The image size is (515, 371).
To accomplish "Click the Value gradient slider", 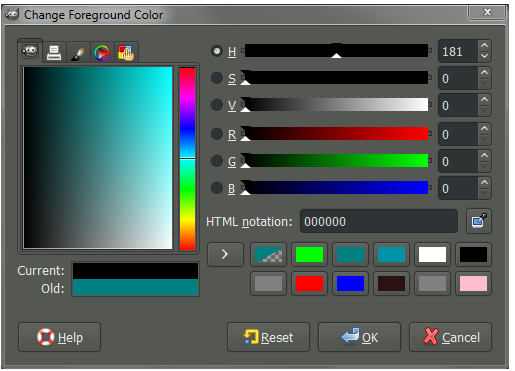I will click(x=336, y=104).
